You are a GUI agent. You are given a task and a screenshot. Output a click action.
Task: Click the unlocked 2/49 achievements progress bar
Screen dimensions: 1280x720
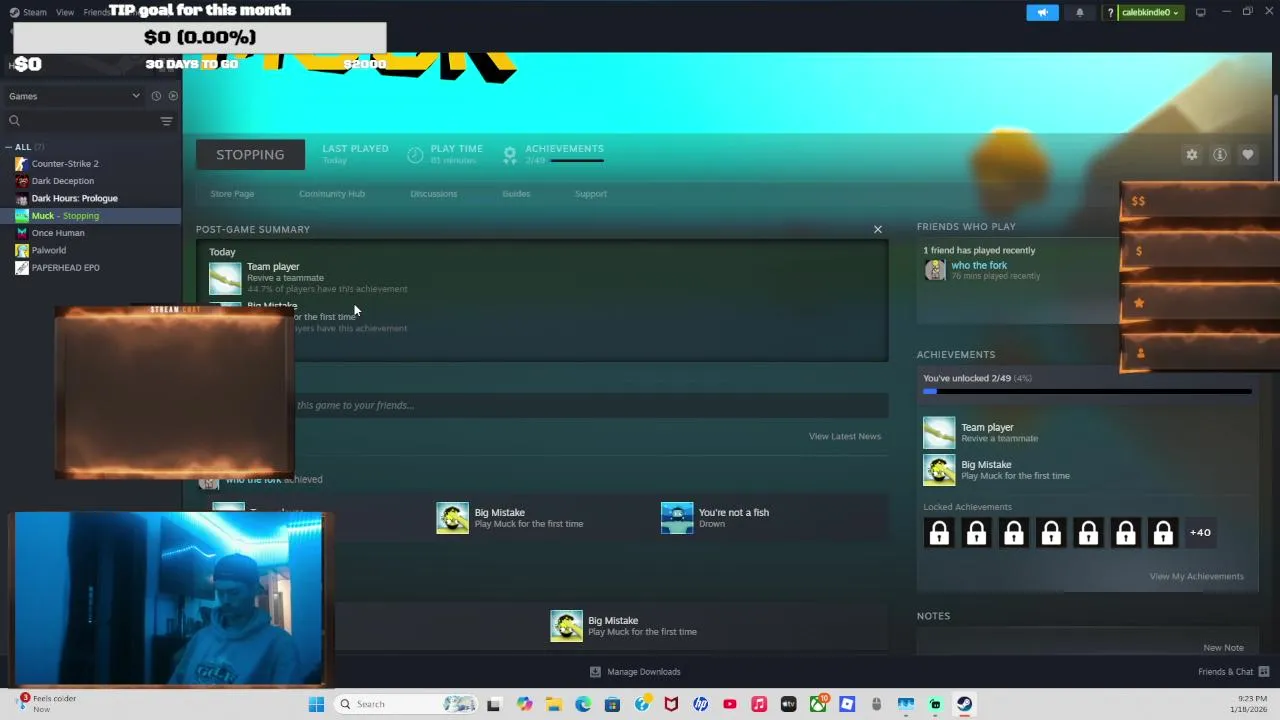click(x=1087, y=392)
